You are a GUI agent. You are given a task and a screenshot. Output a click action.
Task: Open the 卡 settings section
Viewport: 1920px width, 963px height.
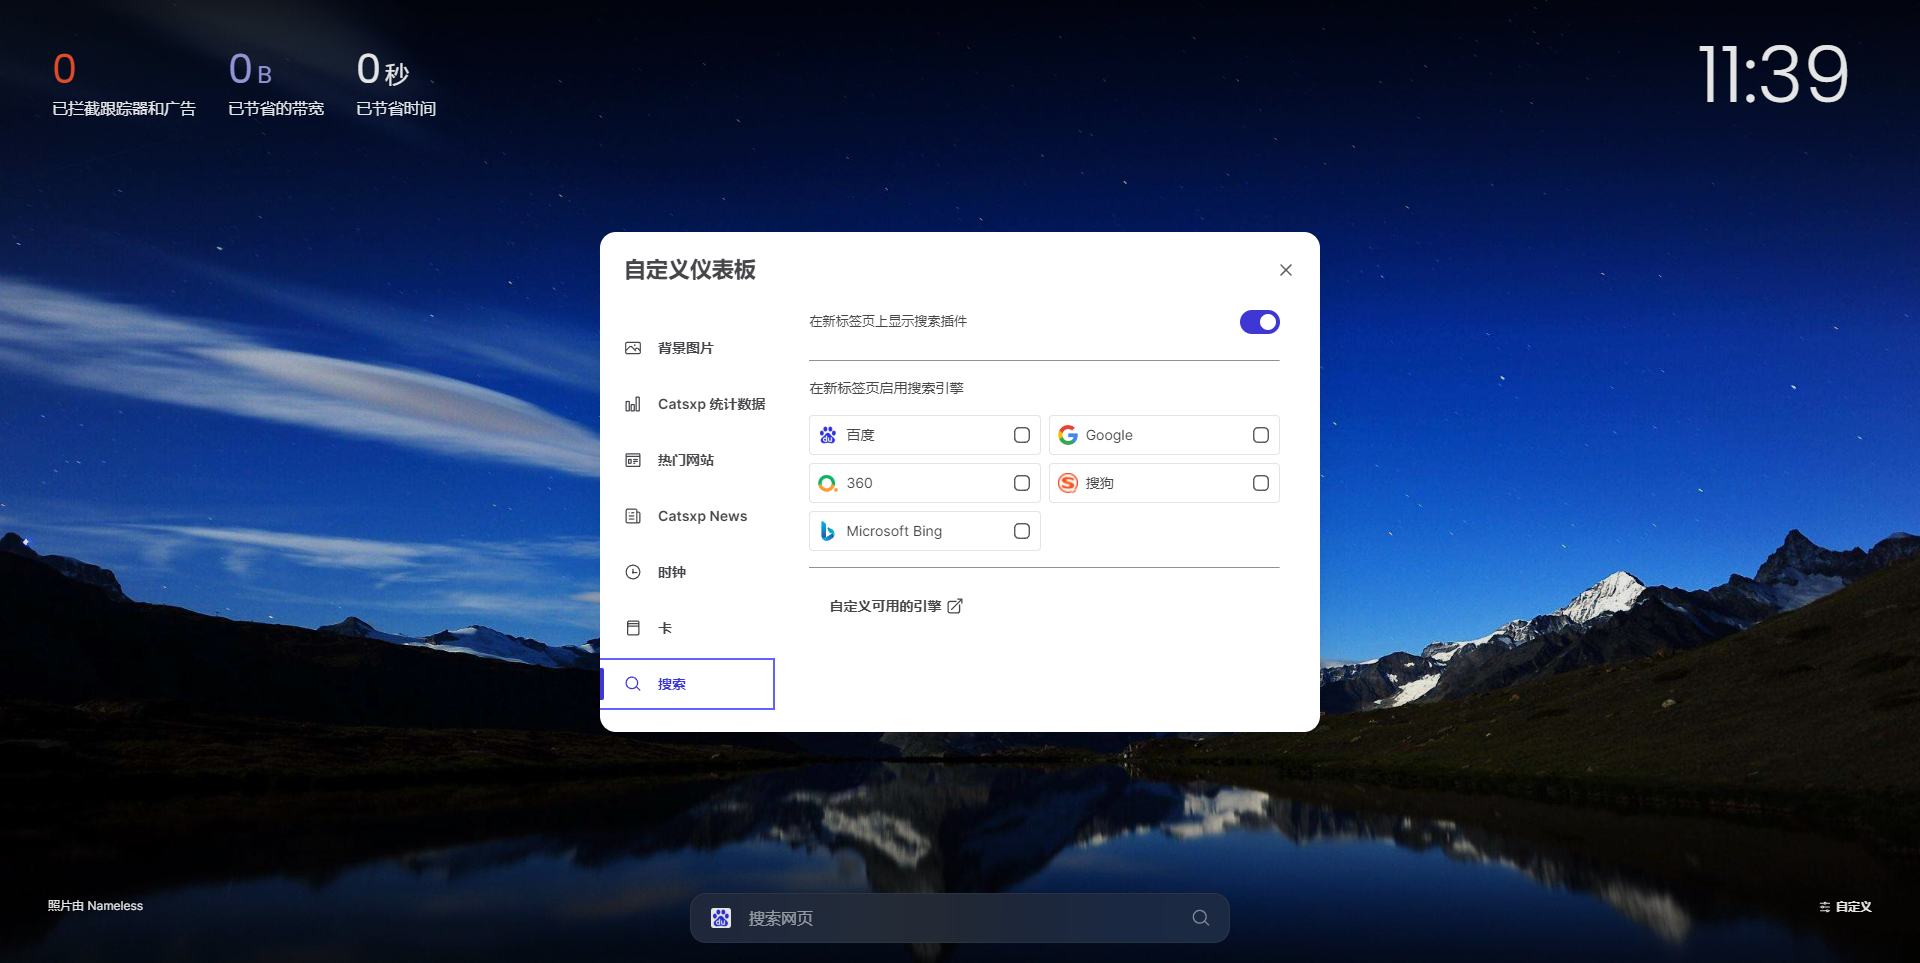[633, 628]
